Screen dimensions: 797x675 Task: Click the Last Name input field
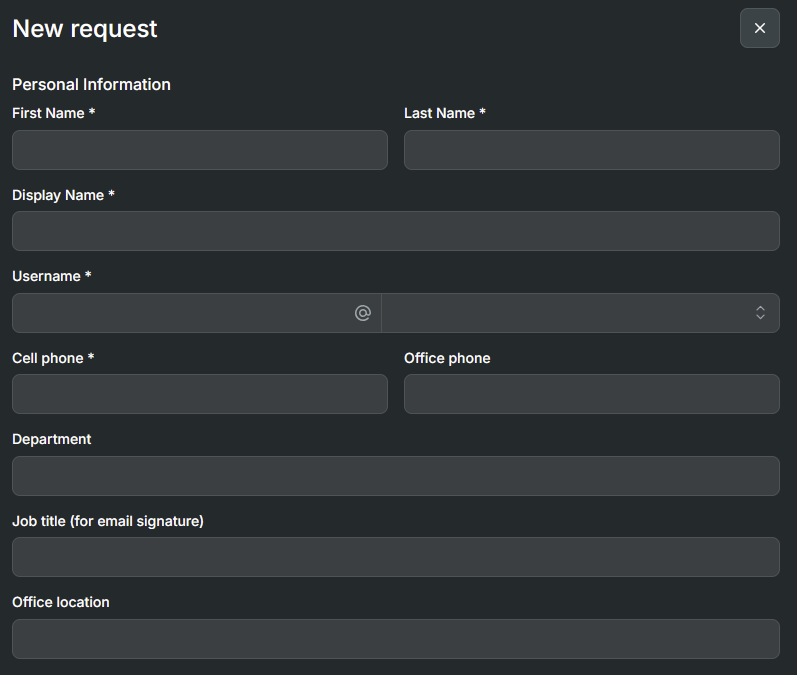click(591, 150)
